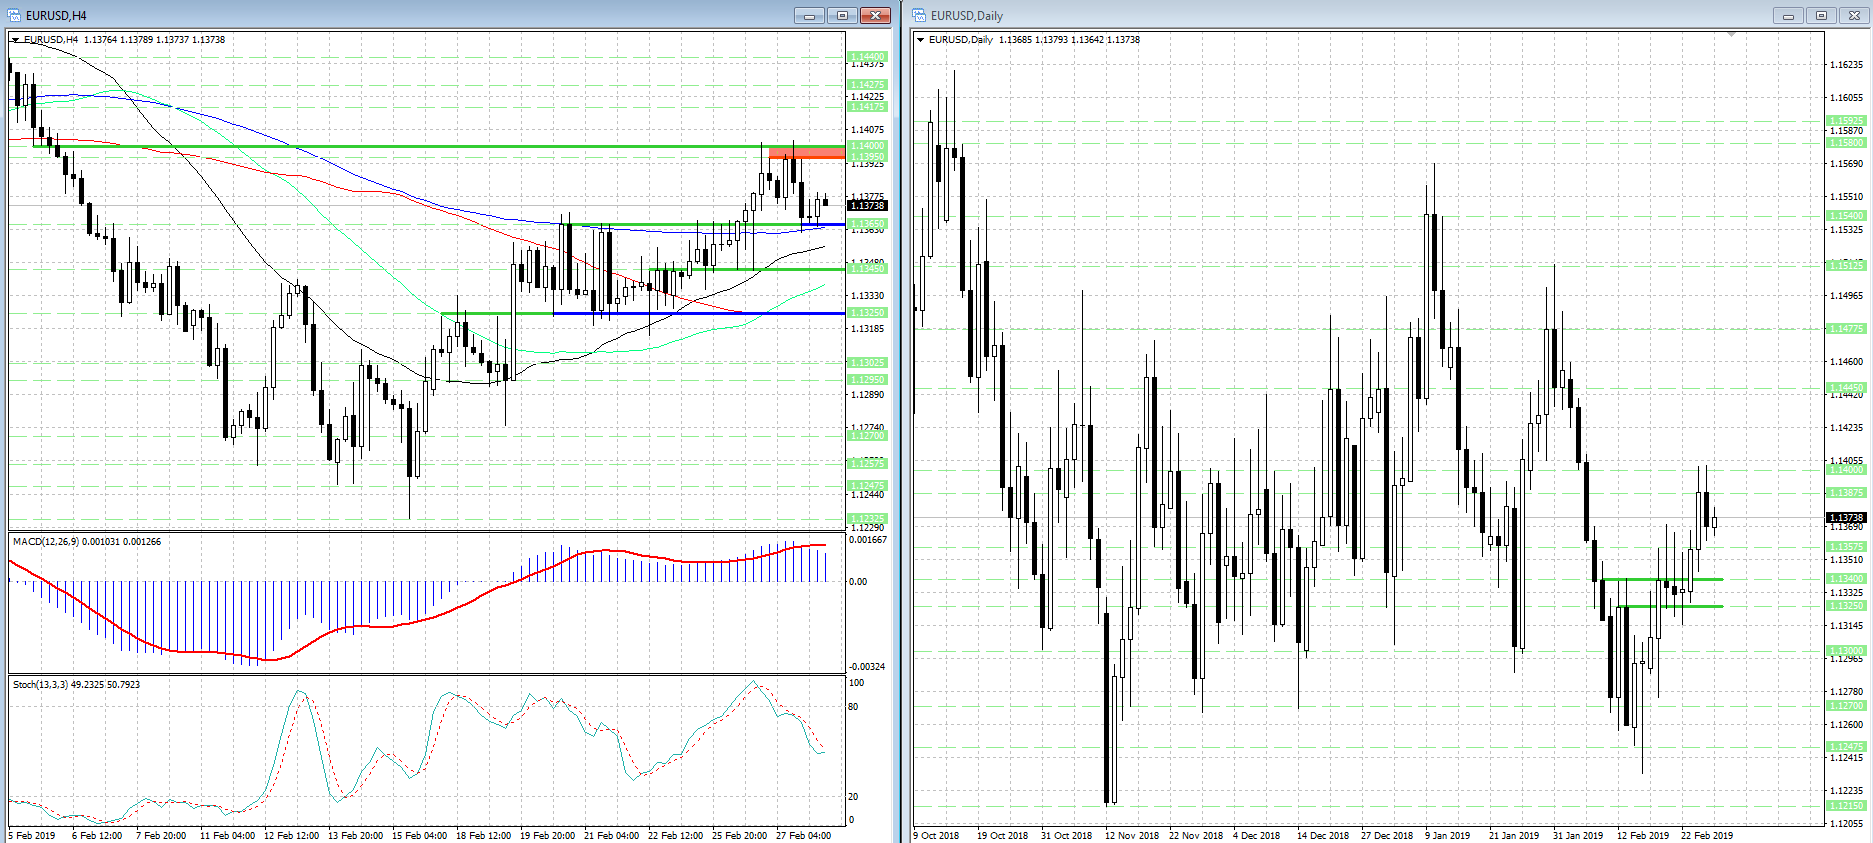Viewport: 1873px width, 843px height.
Task: Select the EURUSD,Daily window title
Action: click(x=967, y=16)
